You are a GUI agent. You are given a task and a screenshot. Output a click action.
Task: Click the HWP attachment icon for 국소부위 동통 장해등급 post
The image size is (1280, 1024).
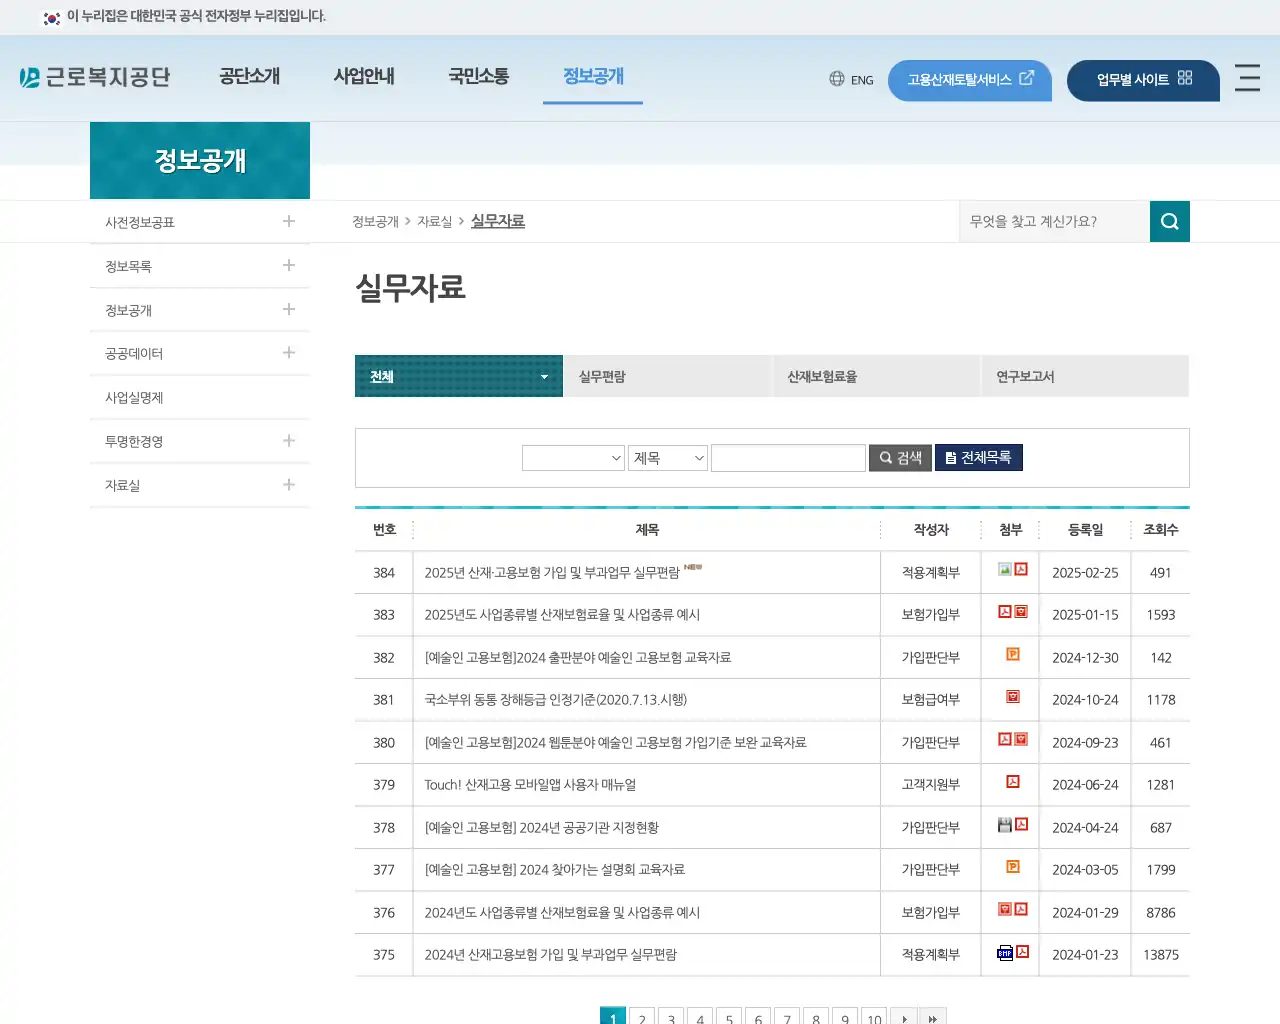pos(1011,698)
